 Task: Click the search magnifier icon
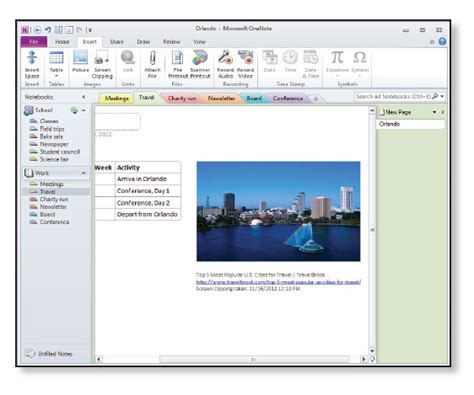point(435,96)
